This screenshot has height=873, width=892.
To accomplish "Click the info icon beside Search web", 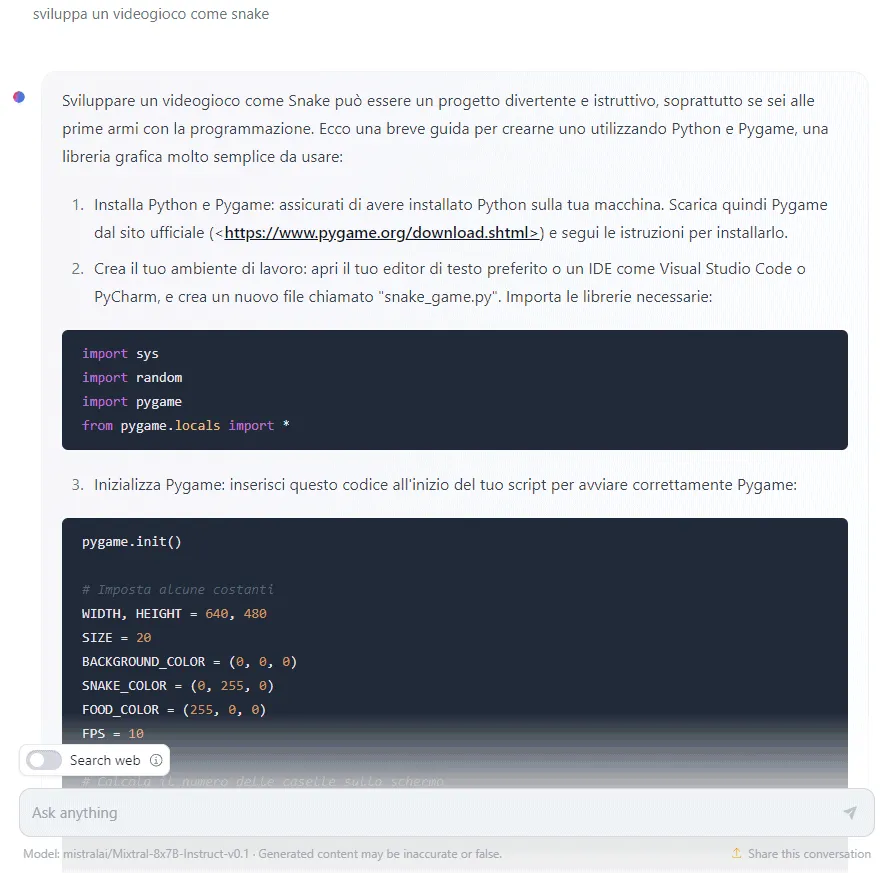I will (157, 760).
